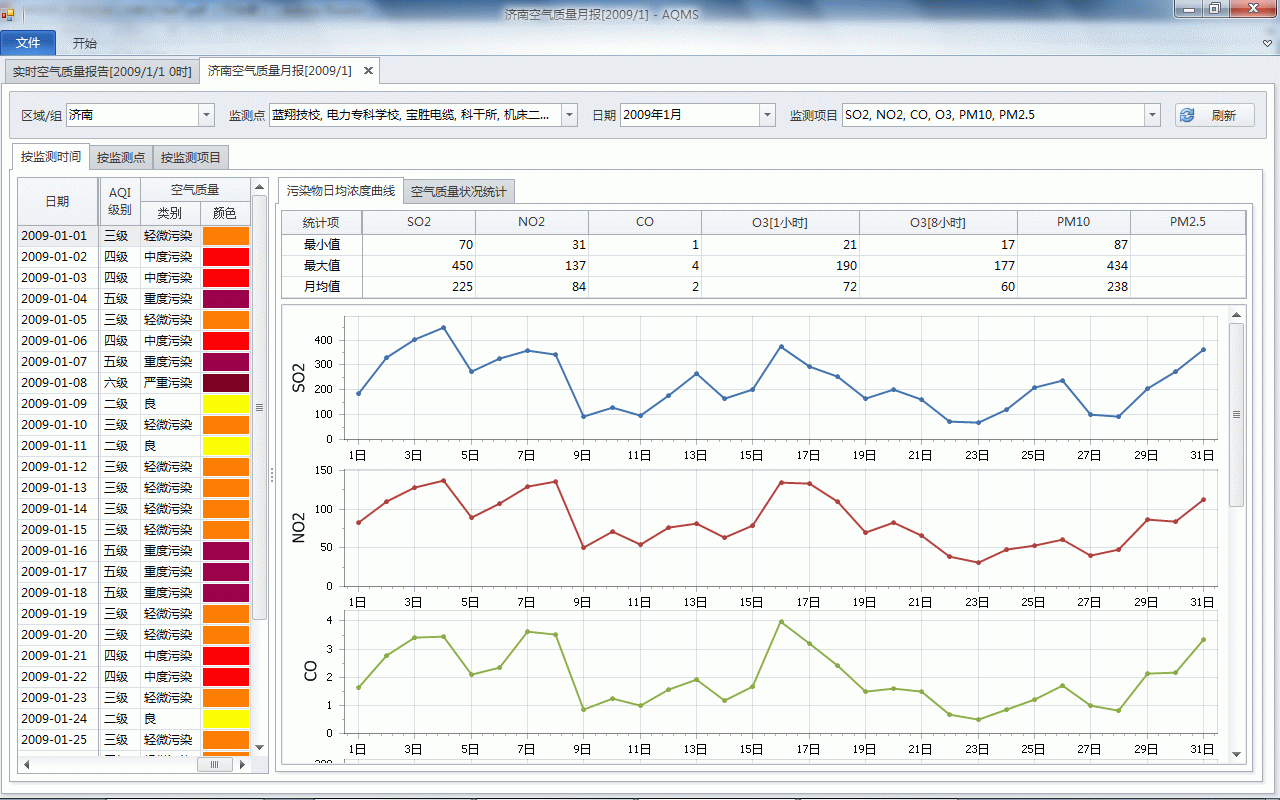Screen dimensions: 1280x800
Task: Click the date list vertical scrollbar thumb
Action: coord(260,407)
